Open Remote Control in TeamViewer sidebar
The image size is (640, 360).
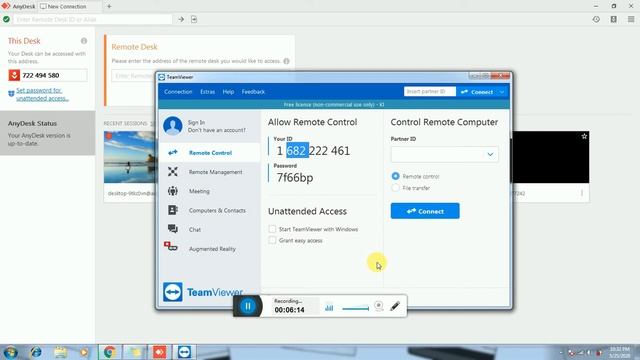[x=210, y=153]
